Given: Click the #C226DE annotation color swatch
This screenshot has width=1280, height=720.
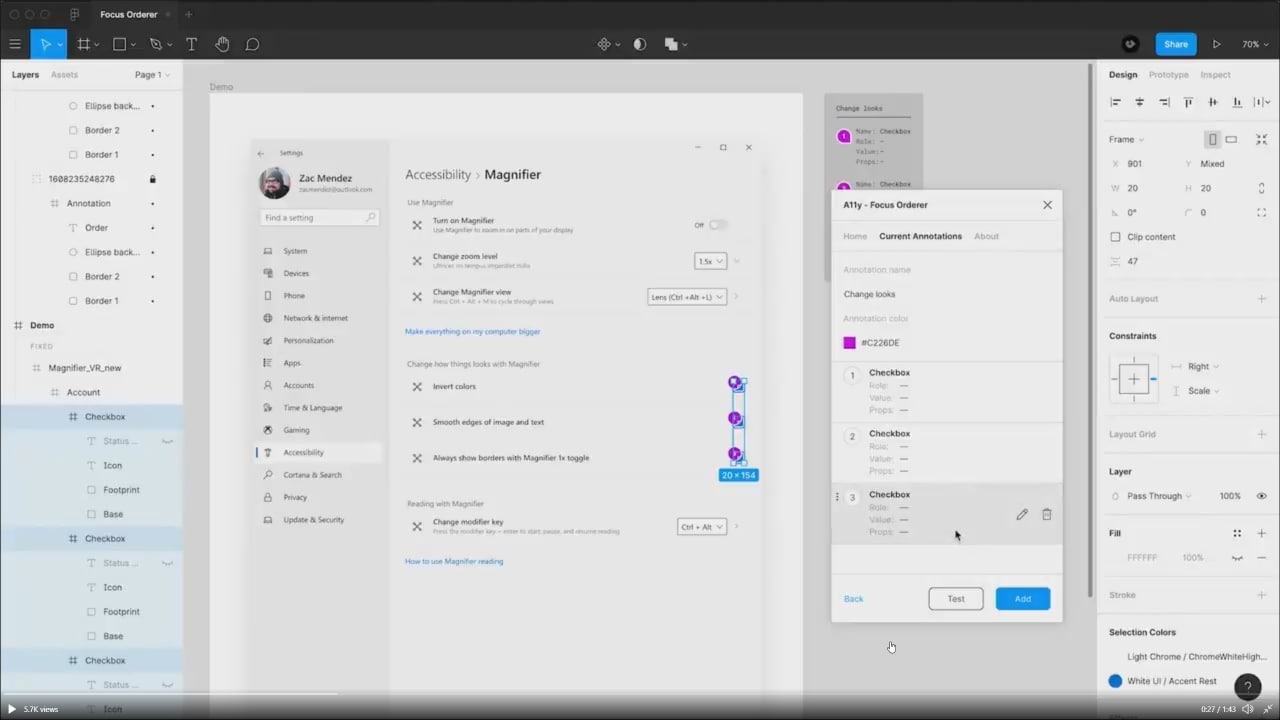Looking at the screenshot, I should click(x=850, y=343).
